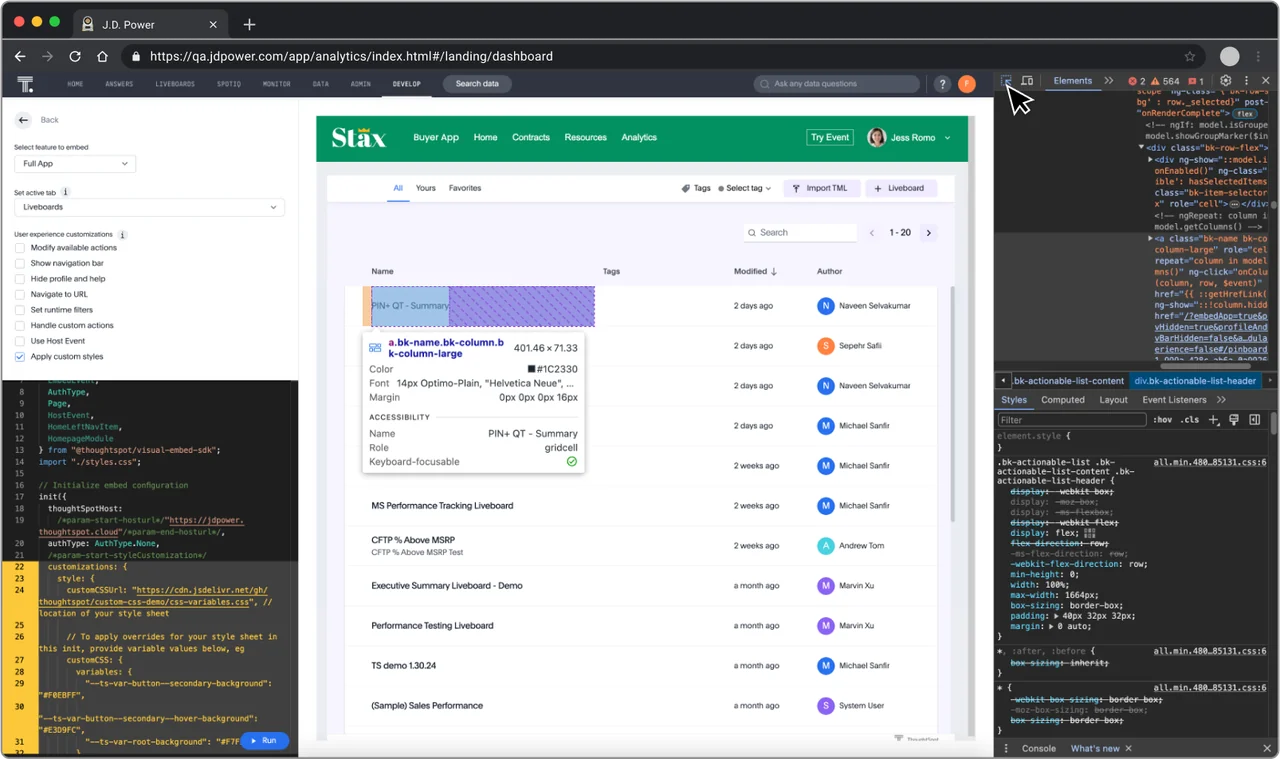This screenshot has height=759, width=1280.
Task: Click the Run button
Action: pos(264,741)
